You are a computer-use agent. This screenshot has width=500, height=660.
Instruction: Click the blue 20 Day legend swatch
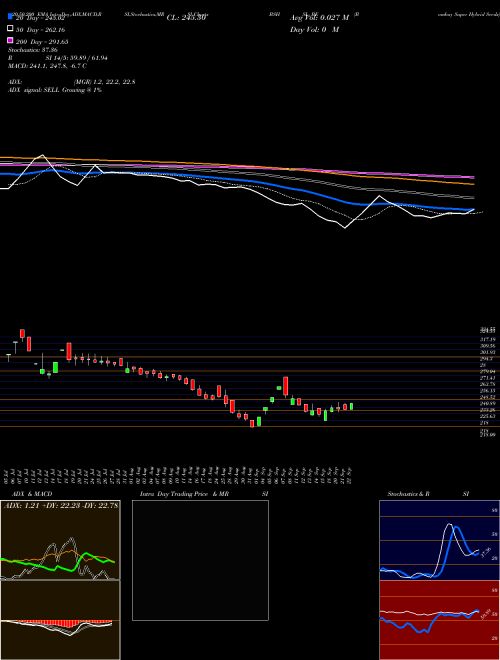coord(10,16)
